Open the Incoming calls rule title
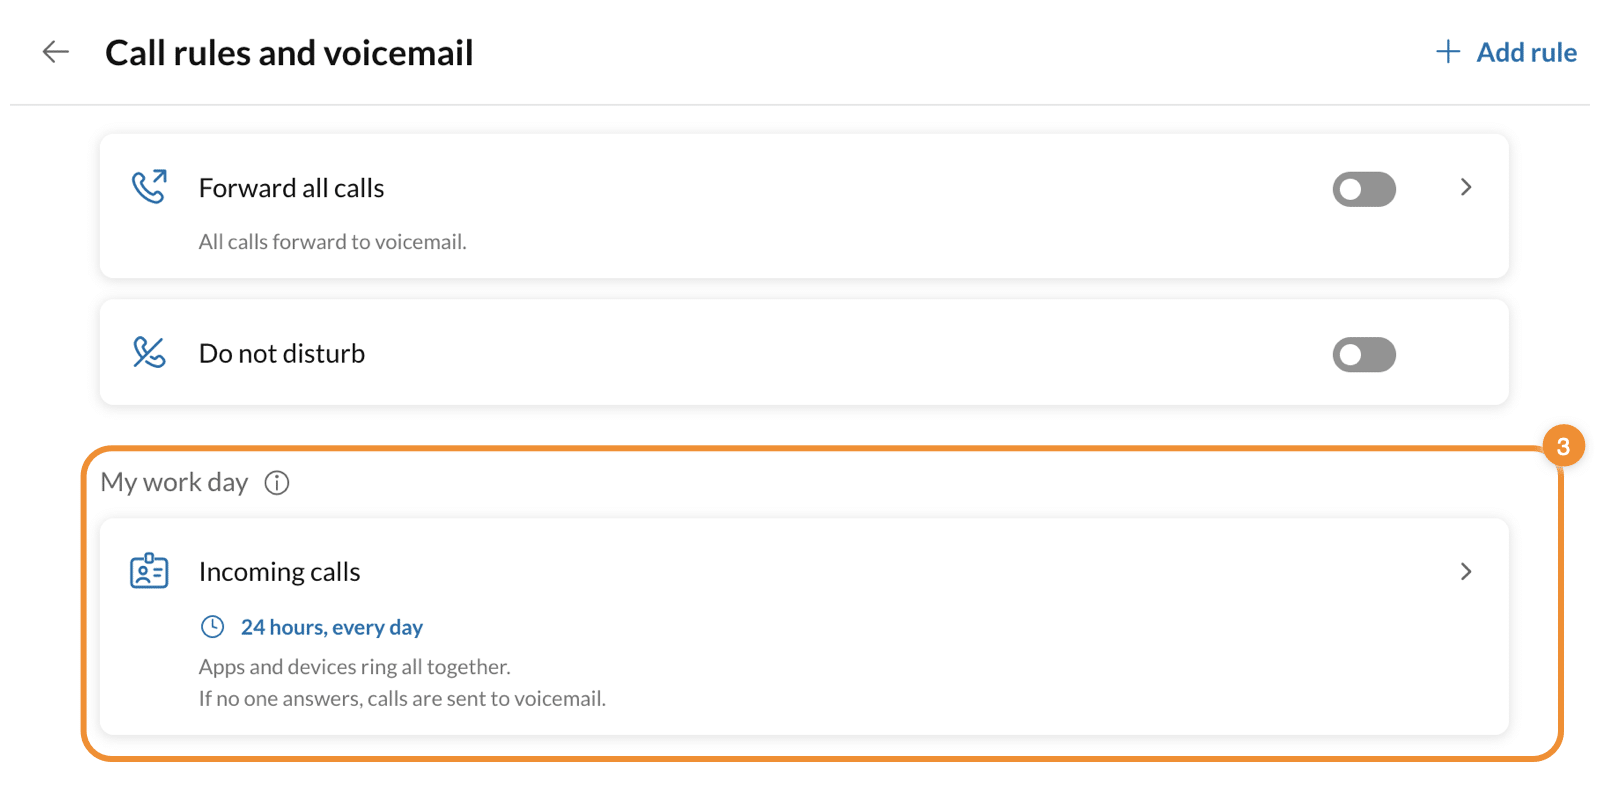Screen dimensions: 1600x798 [279, 572]
